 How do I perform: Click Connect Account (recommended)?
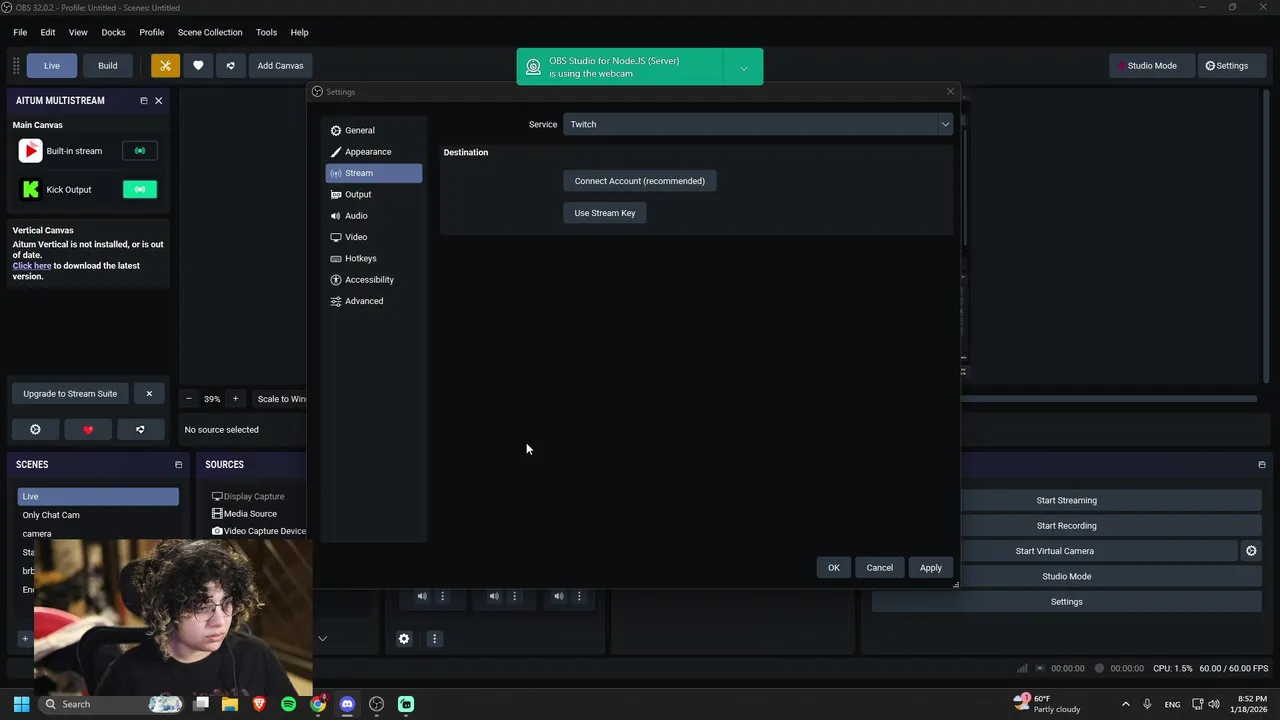[x=640, y=181]
